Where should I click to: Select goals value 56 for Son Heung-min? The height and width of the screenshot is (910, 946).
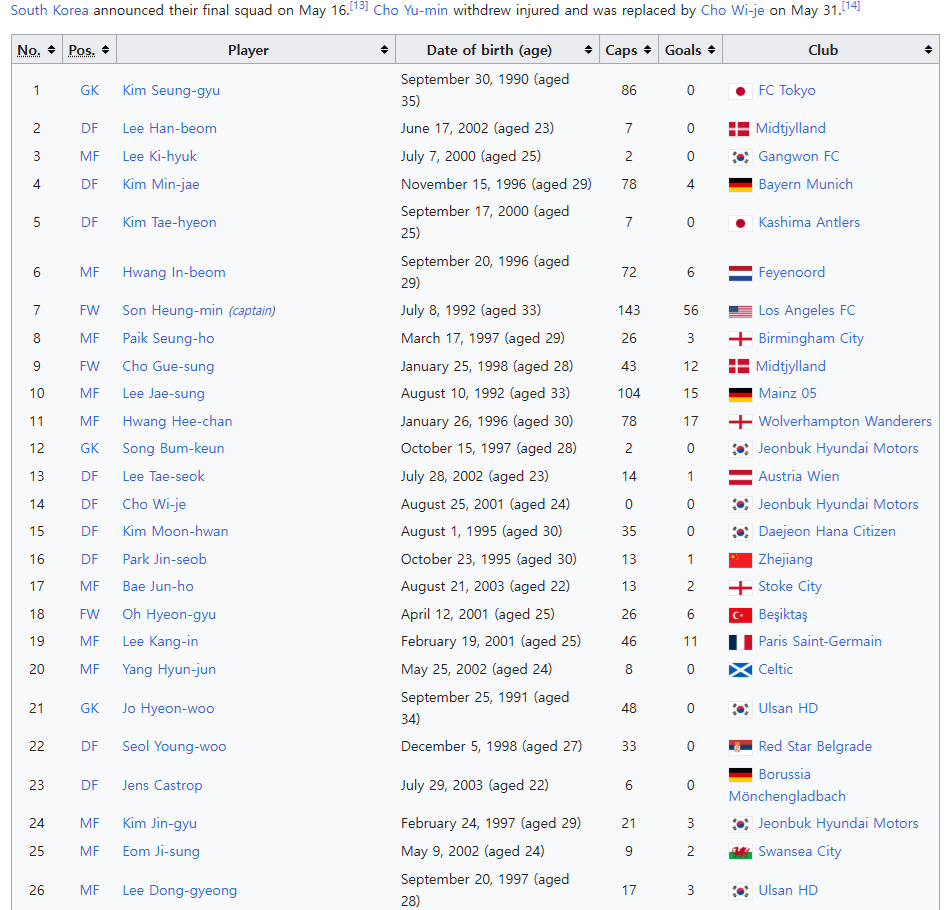coord(691,310)
